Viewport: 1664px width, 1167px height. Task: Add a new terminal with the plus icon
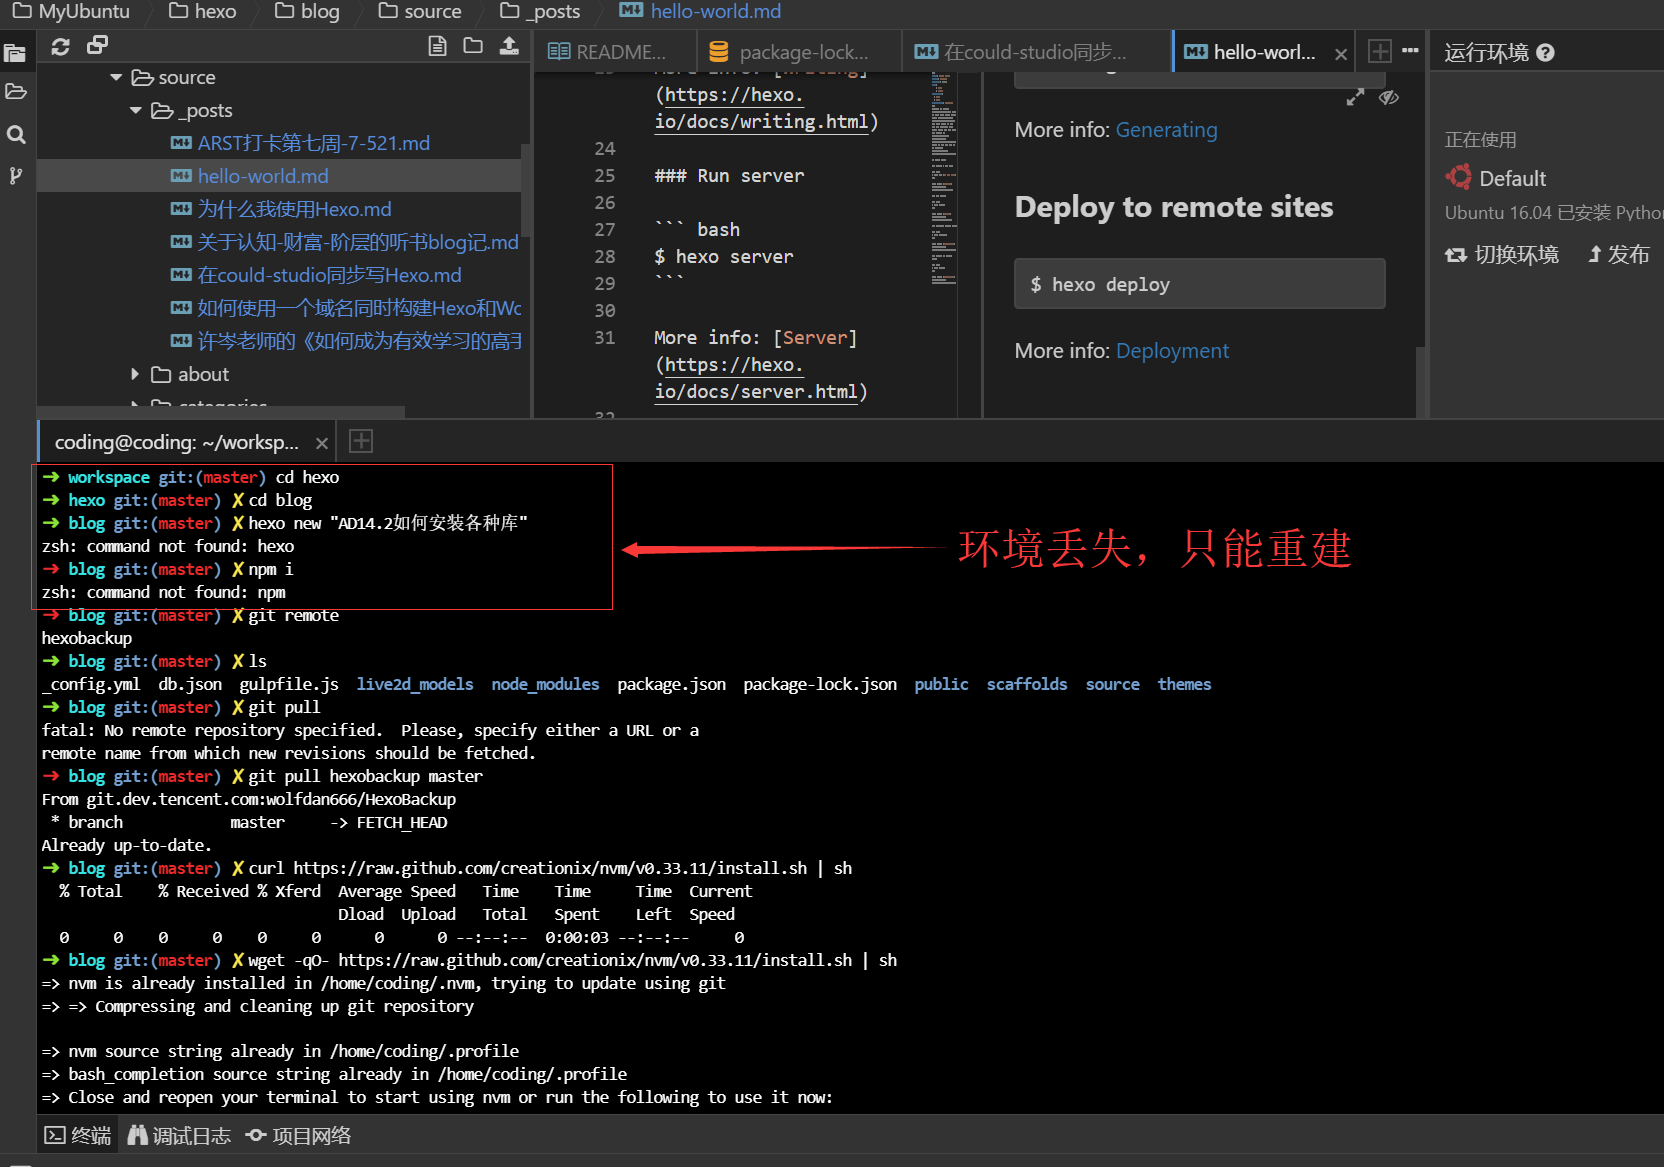point(361,441)
